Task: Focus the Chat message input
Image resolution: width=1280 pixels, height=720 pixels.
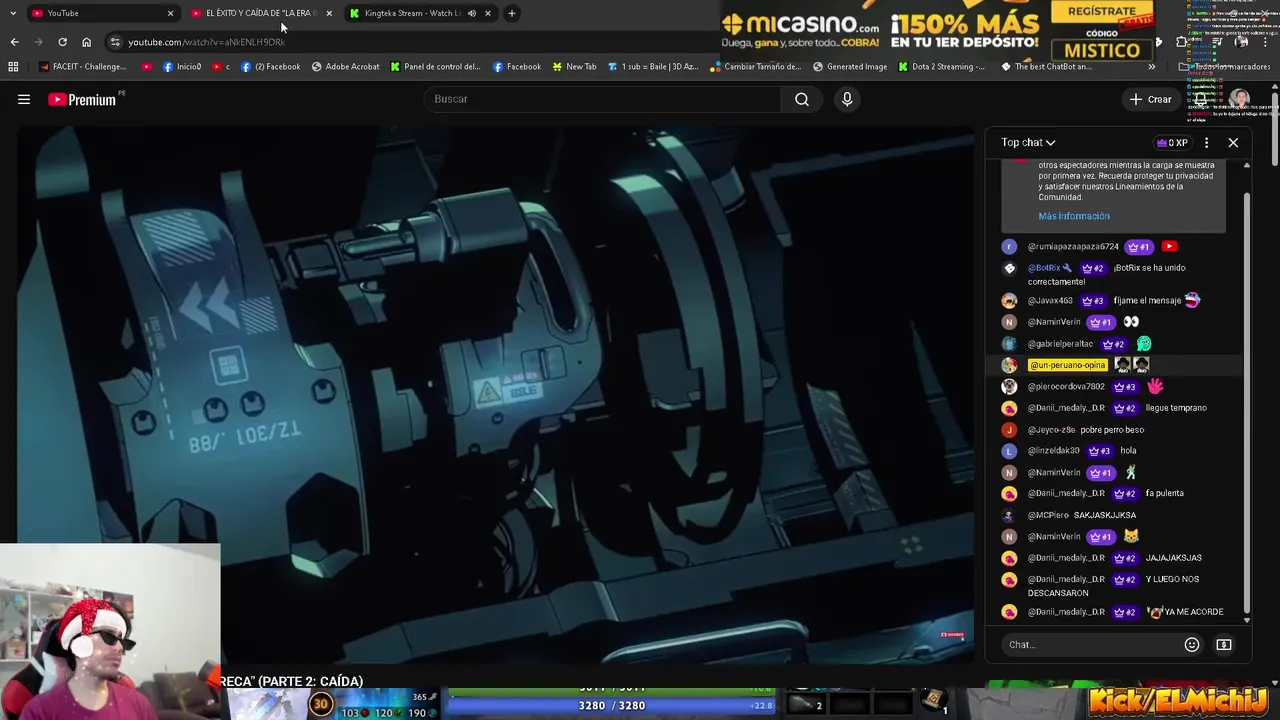Action: (1090, 645)
